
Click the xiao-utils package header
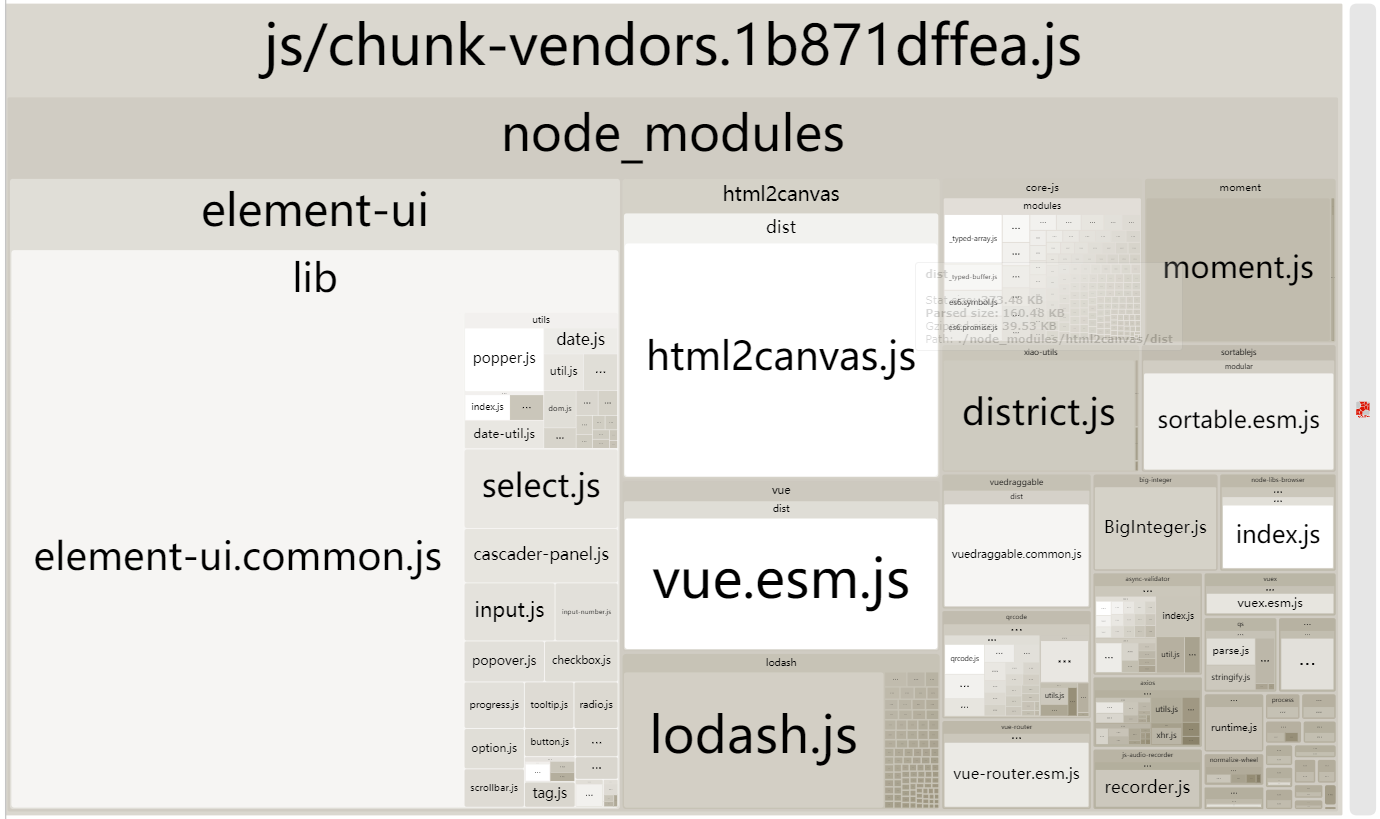(x=1040, y=353)
